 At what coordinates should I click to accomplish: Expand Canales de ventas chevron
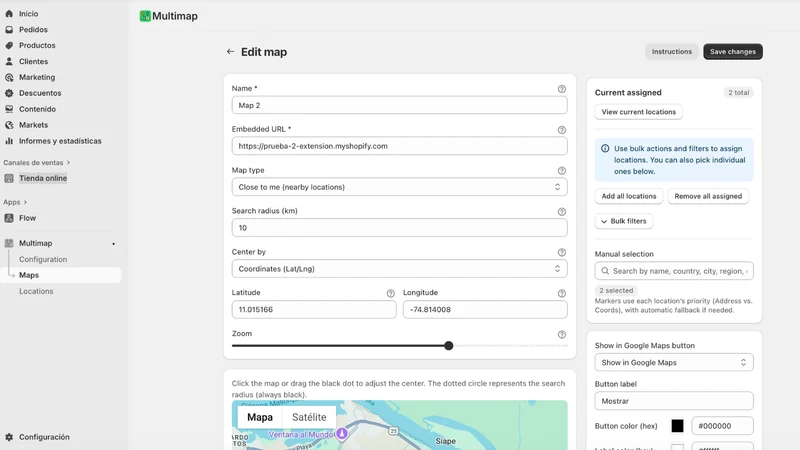pyautogui.click(x=68, y=163)
